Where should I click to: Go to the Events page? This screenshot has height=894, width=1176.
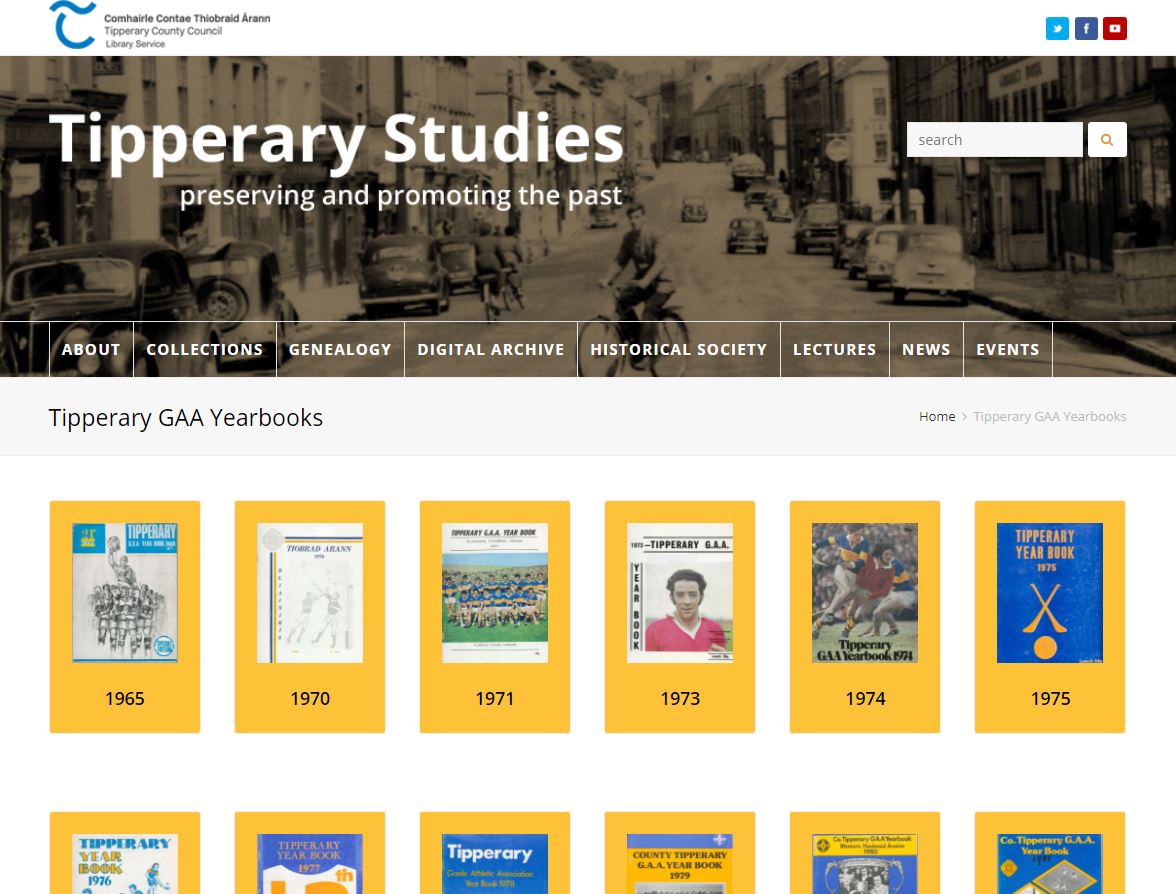(x=1007, y=349)
